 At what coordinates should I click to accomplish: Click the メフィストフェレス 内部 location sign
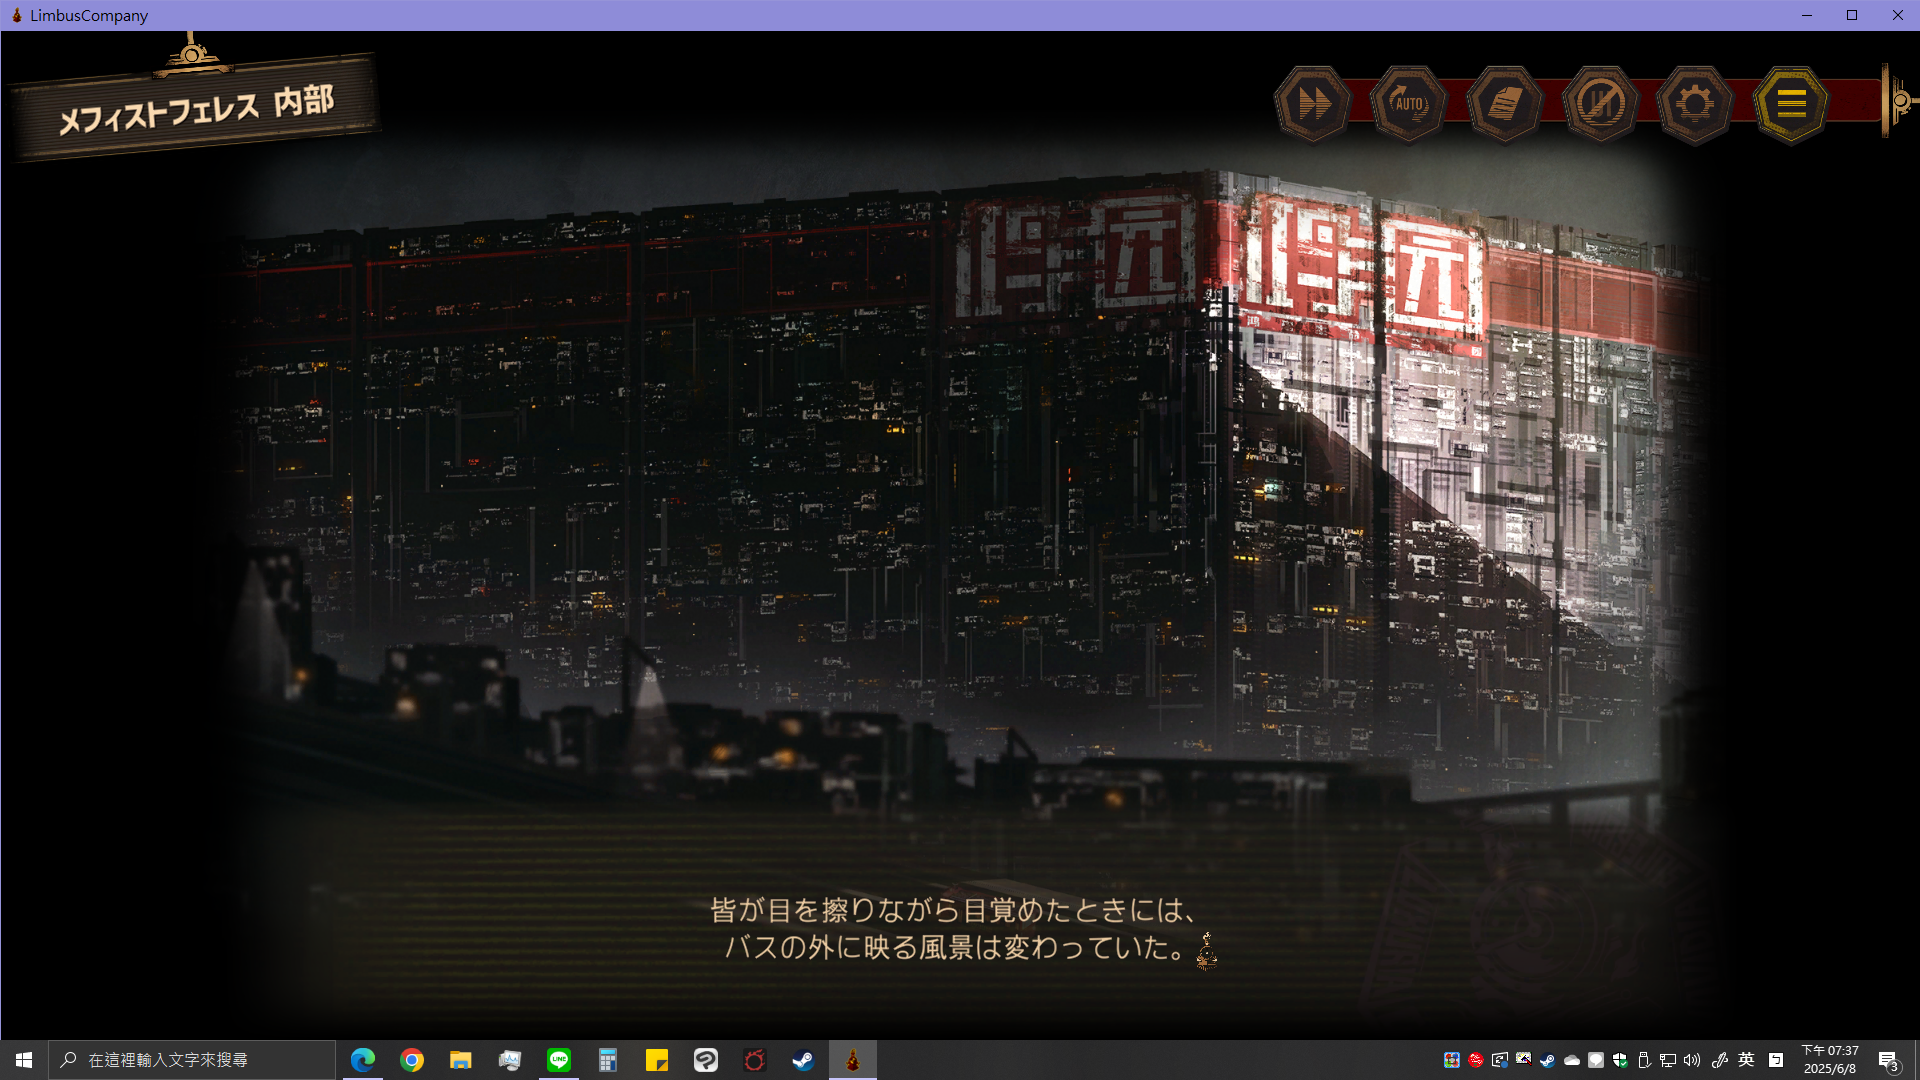[x=194, y=109]
